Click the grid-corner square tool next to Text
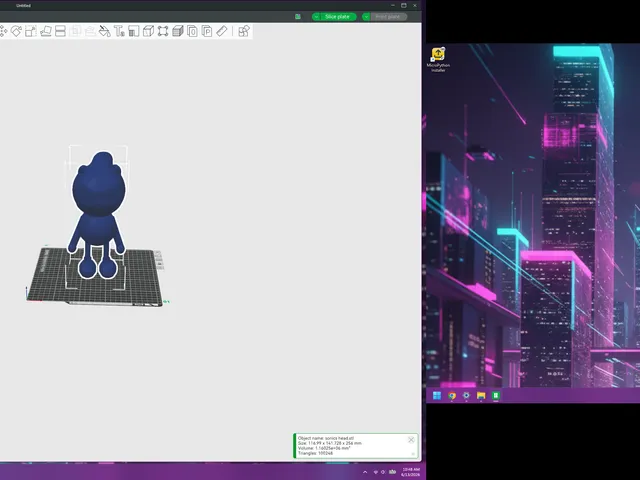The height and width of the screenshot is (480, 640). 133,31
